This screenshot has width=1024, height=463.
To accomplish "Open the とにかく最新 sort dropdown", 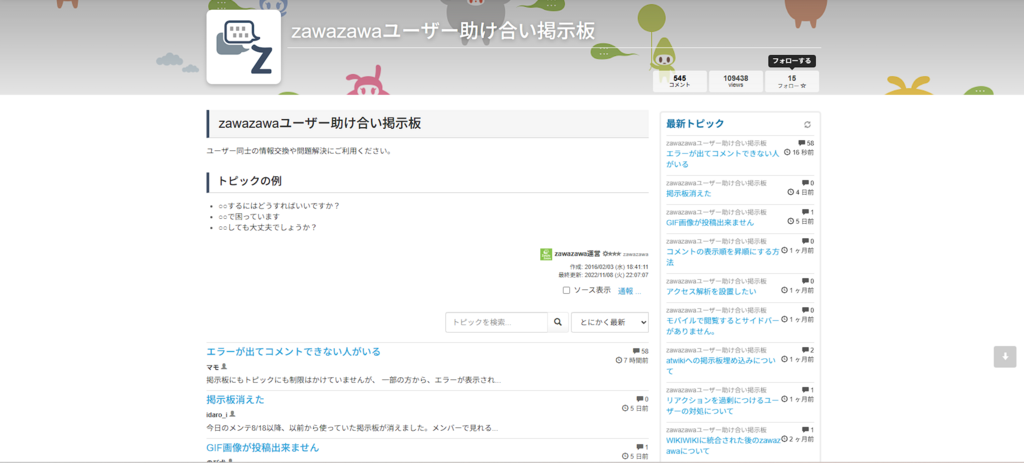I will point(610,322).
